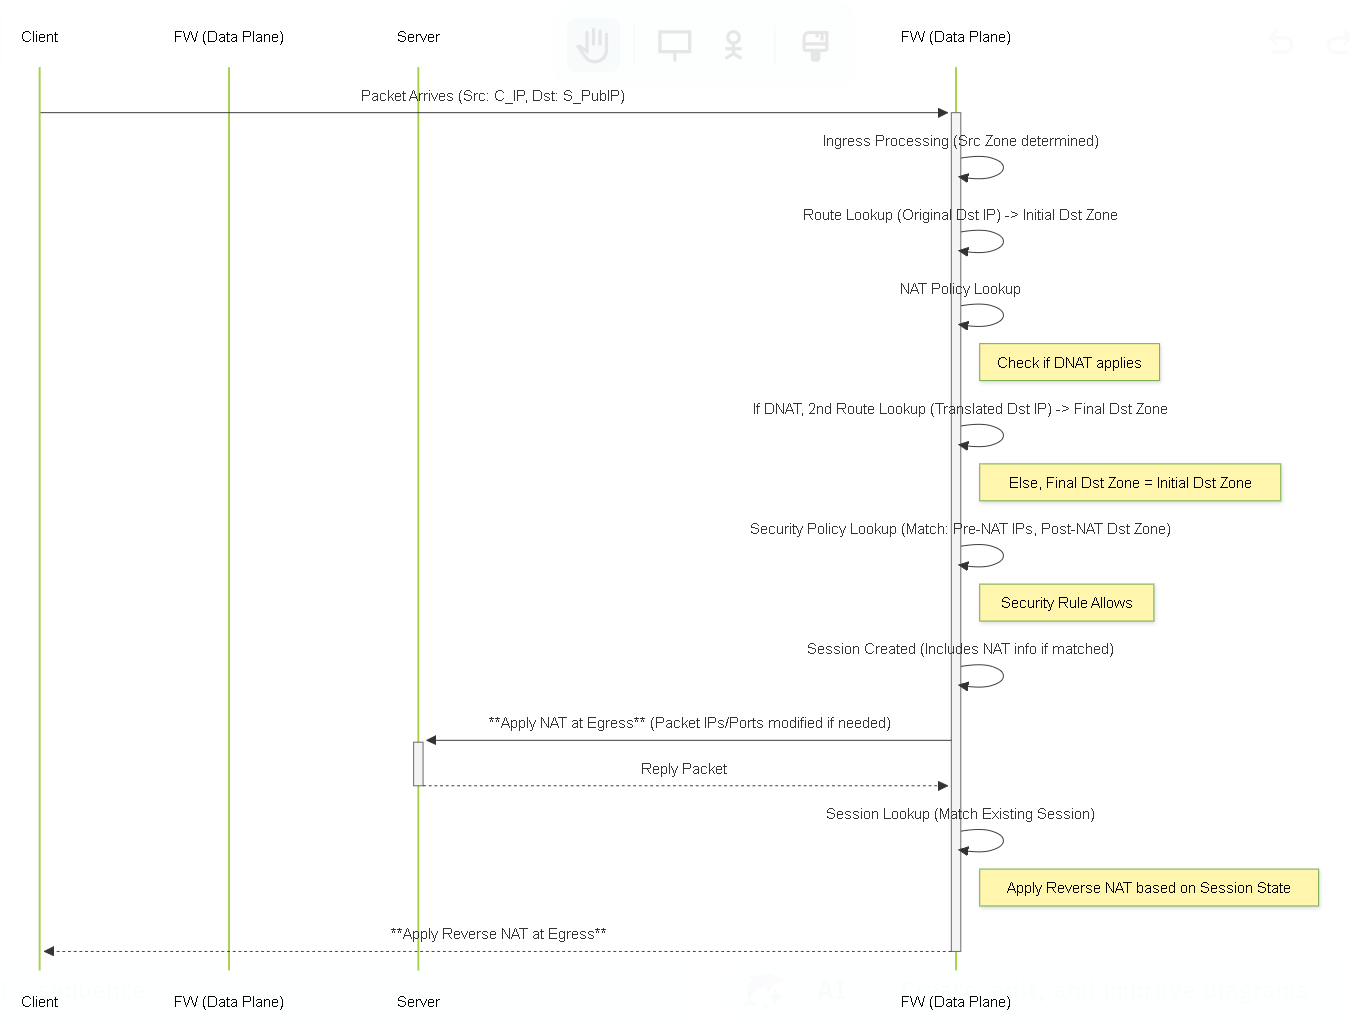Select the add participant box tool
The image size is (1350, 1036).
pos(674,45)
